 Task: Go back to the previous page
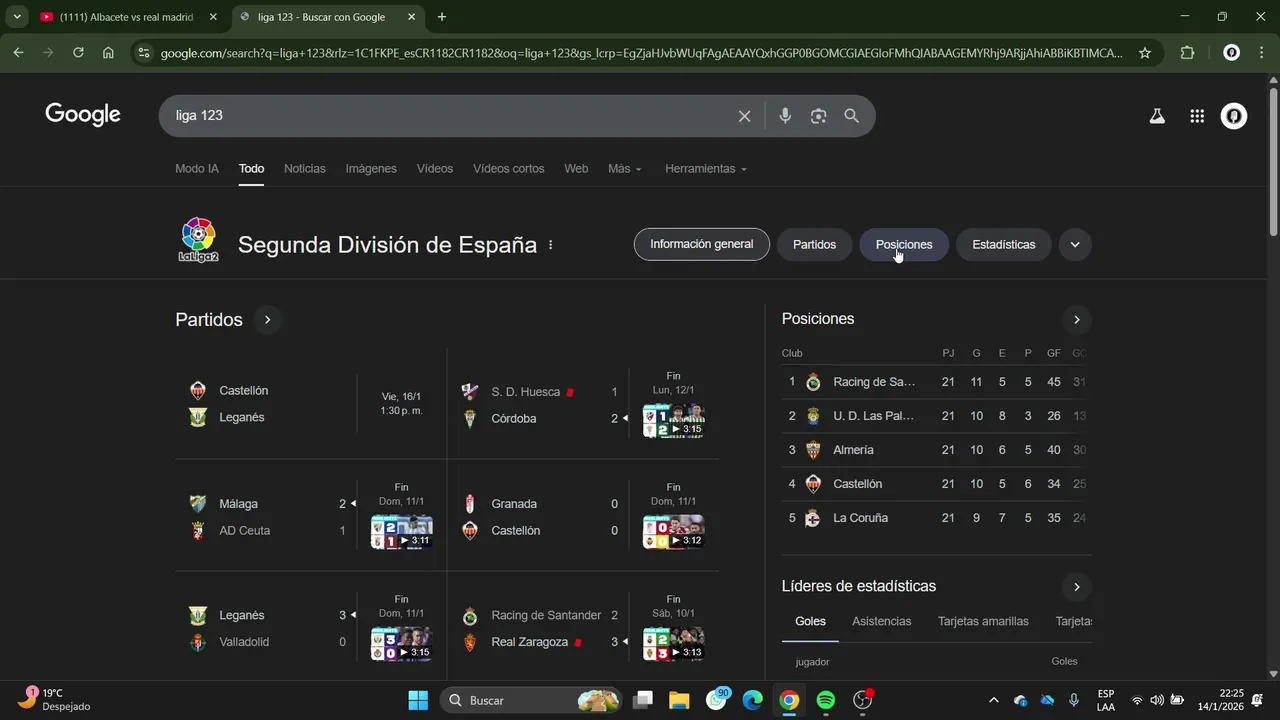coord(18,53)
